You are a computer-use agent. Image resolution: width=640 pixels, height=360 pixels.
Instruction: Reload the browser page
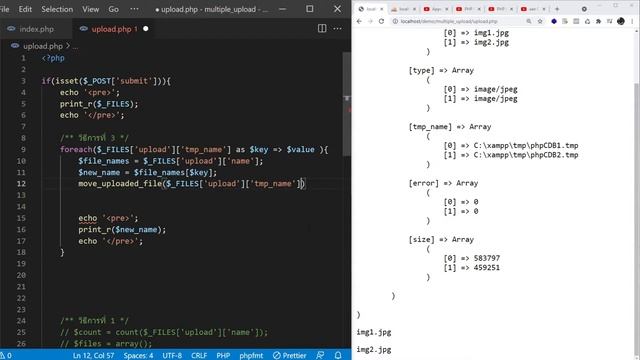(381, 21)
